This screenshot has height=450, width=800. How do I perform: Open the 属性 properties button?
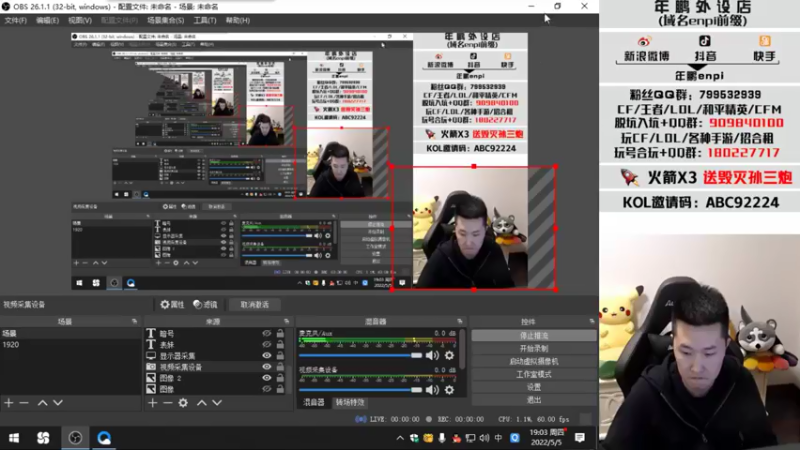[x=172, y=305]
